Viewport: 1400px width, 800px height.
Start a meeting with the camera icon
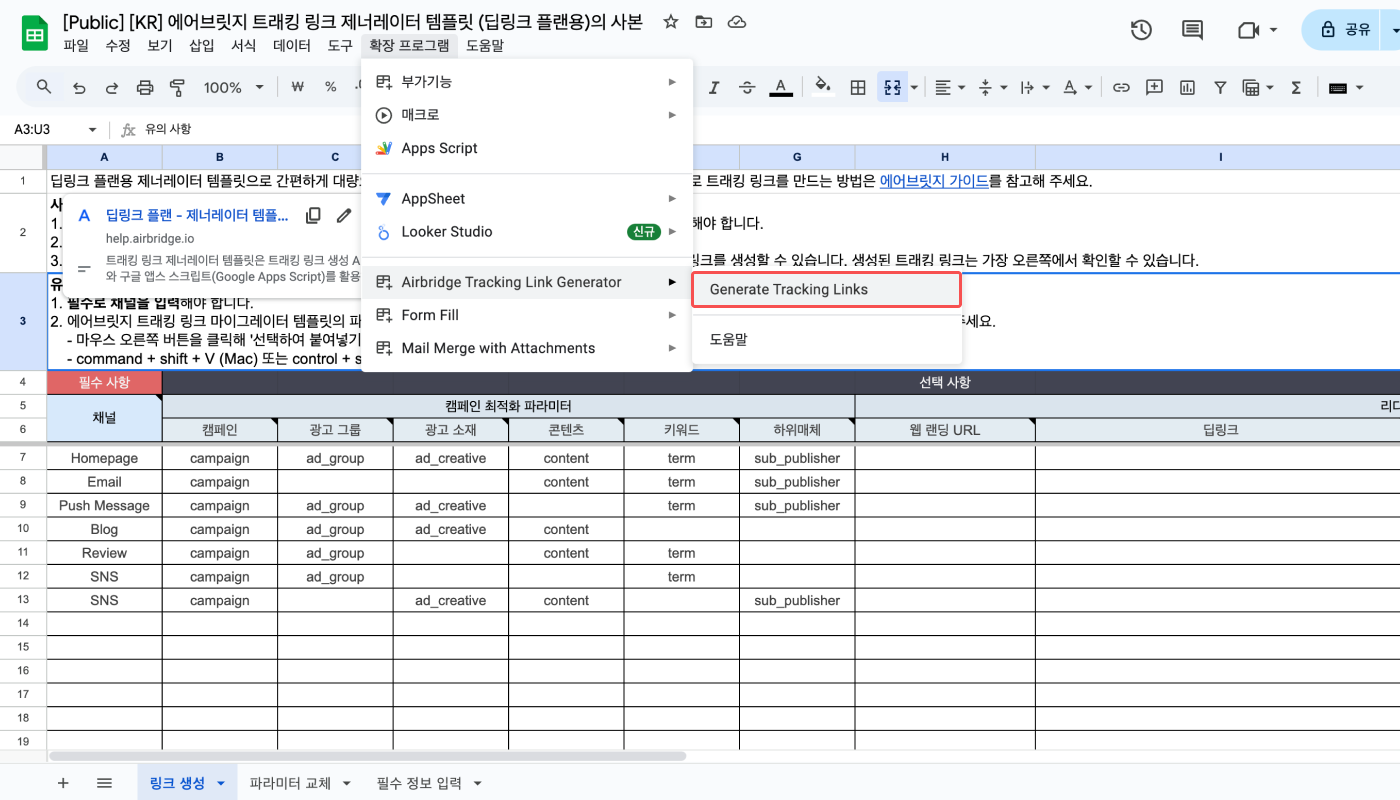[x=1247, y=30]
